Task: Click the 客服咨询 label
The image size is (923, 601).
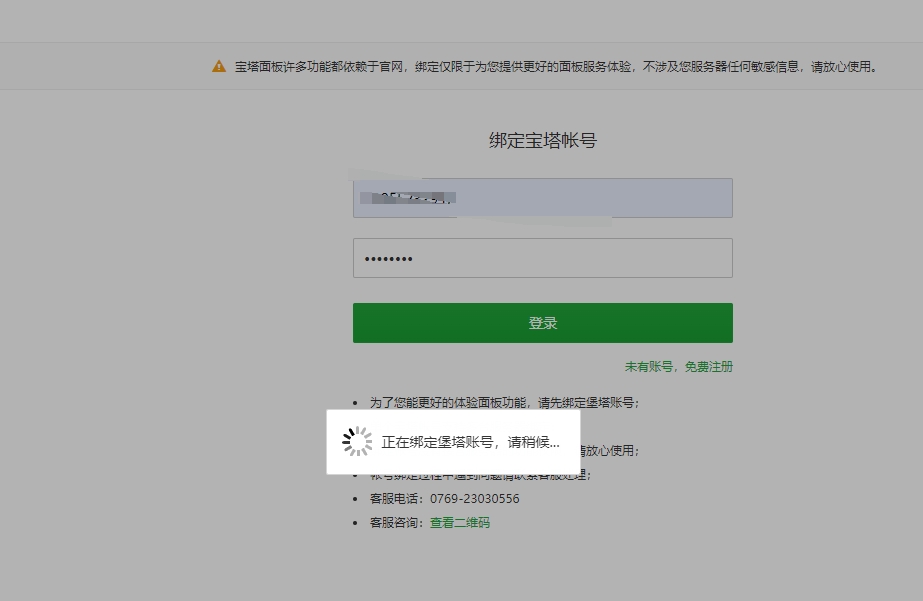Action: 397,523
